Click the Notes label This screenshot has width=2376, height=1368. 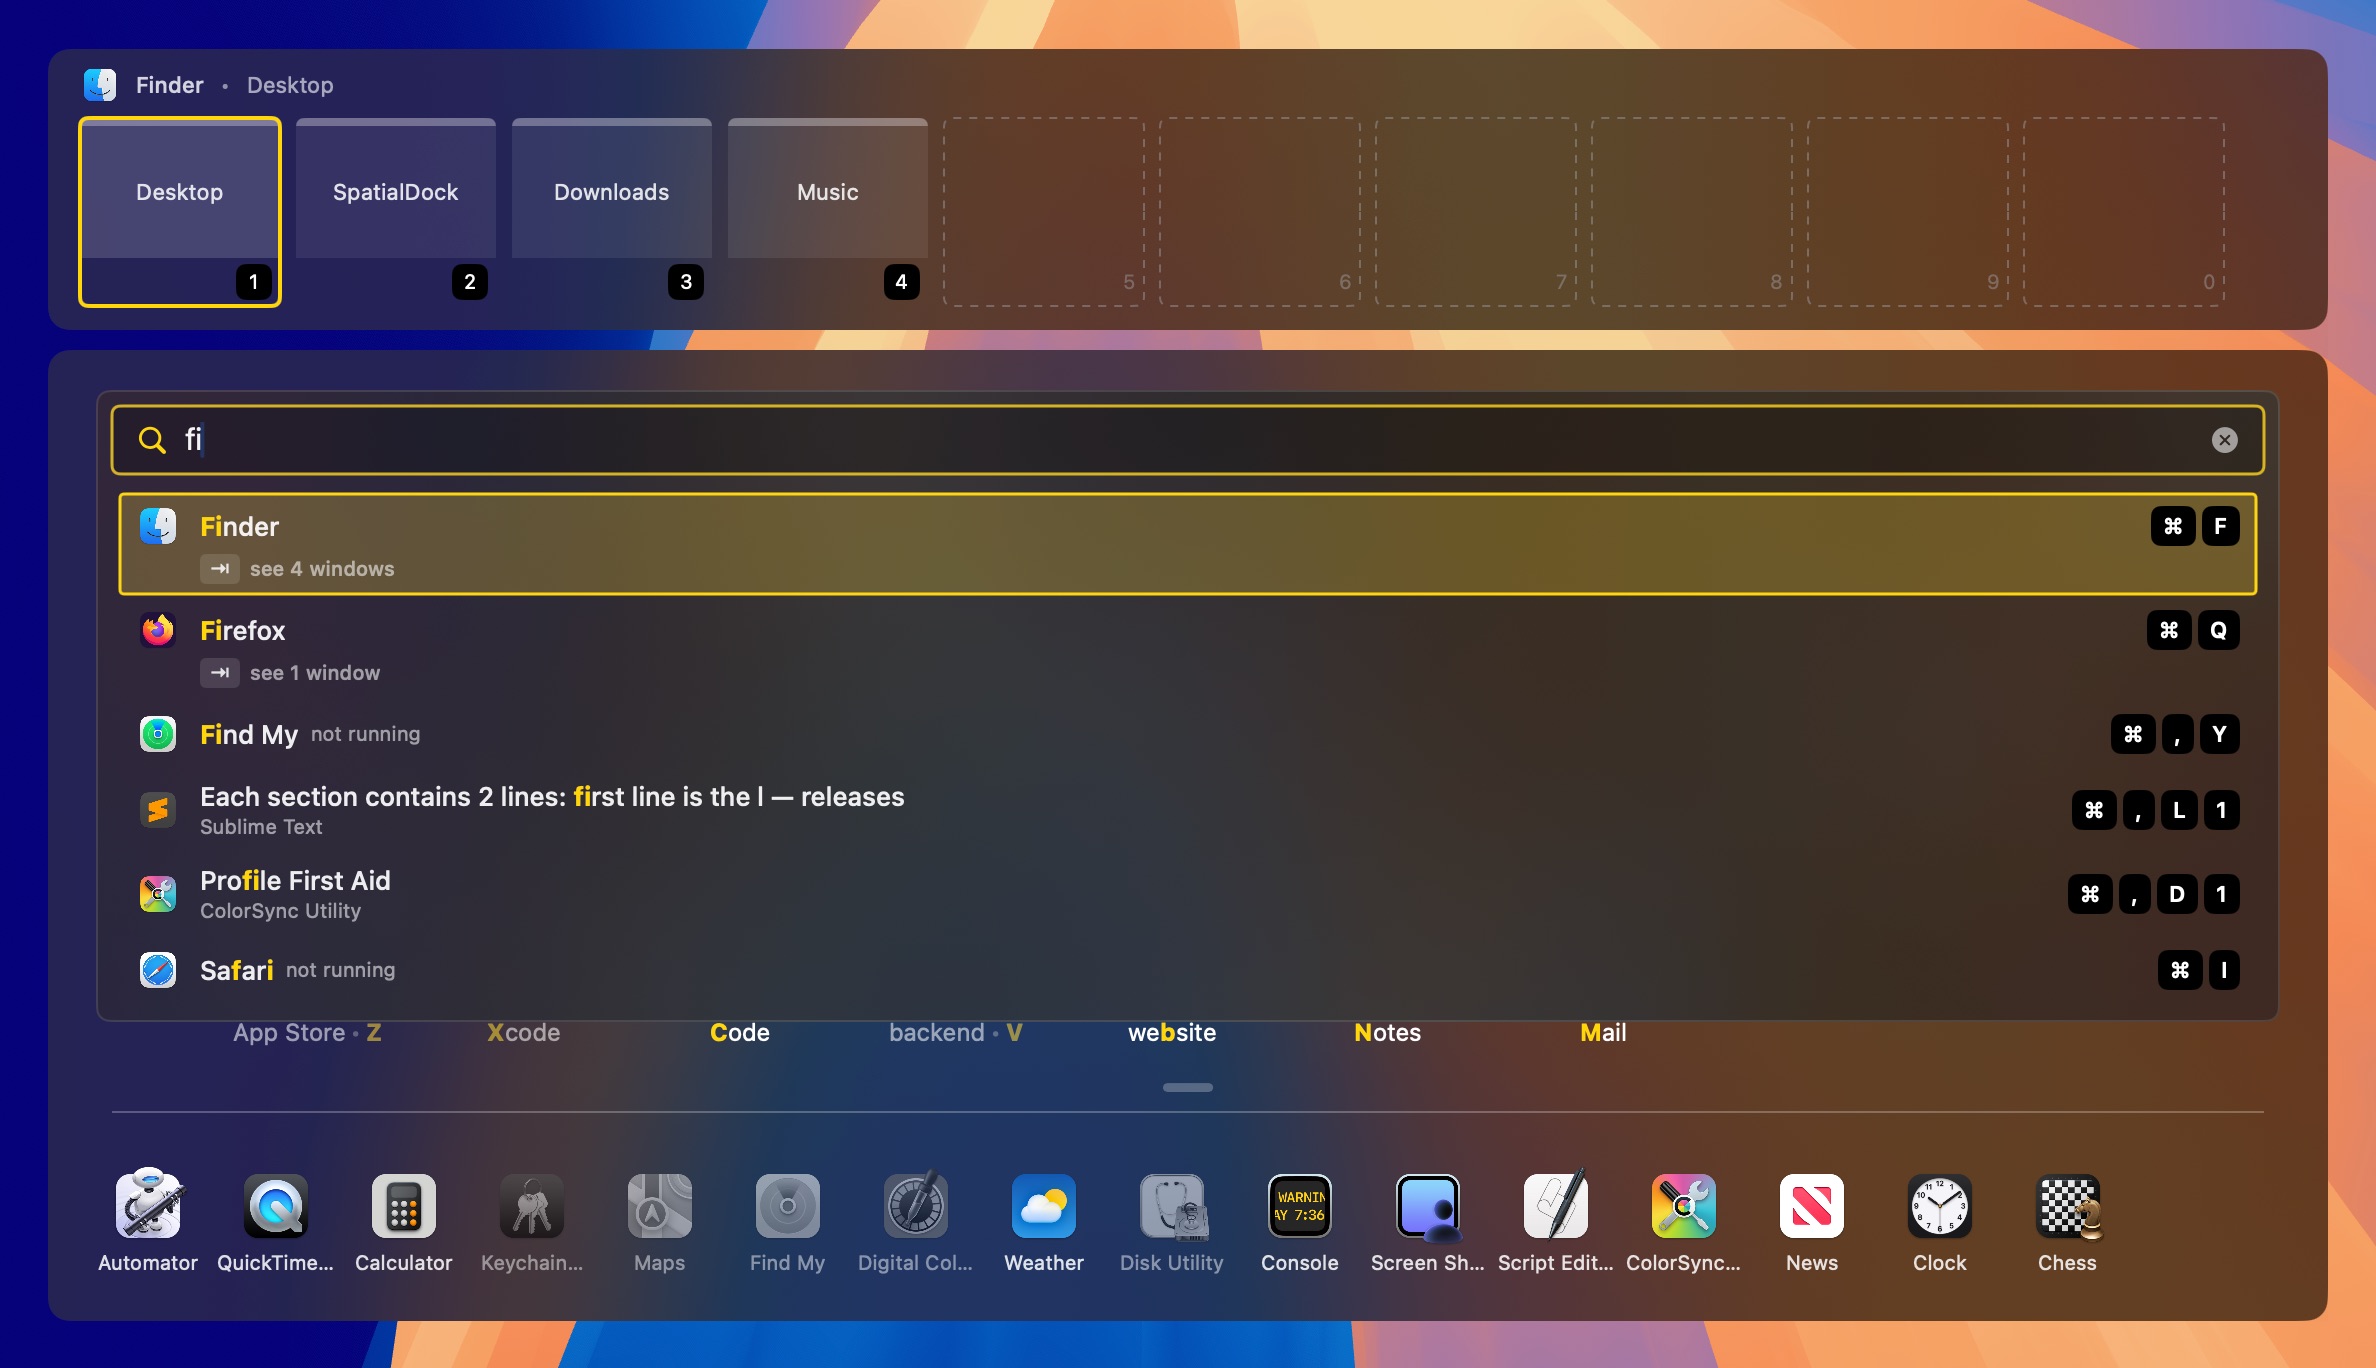pos(1387,1033)
